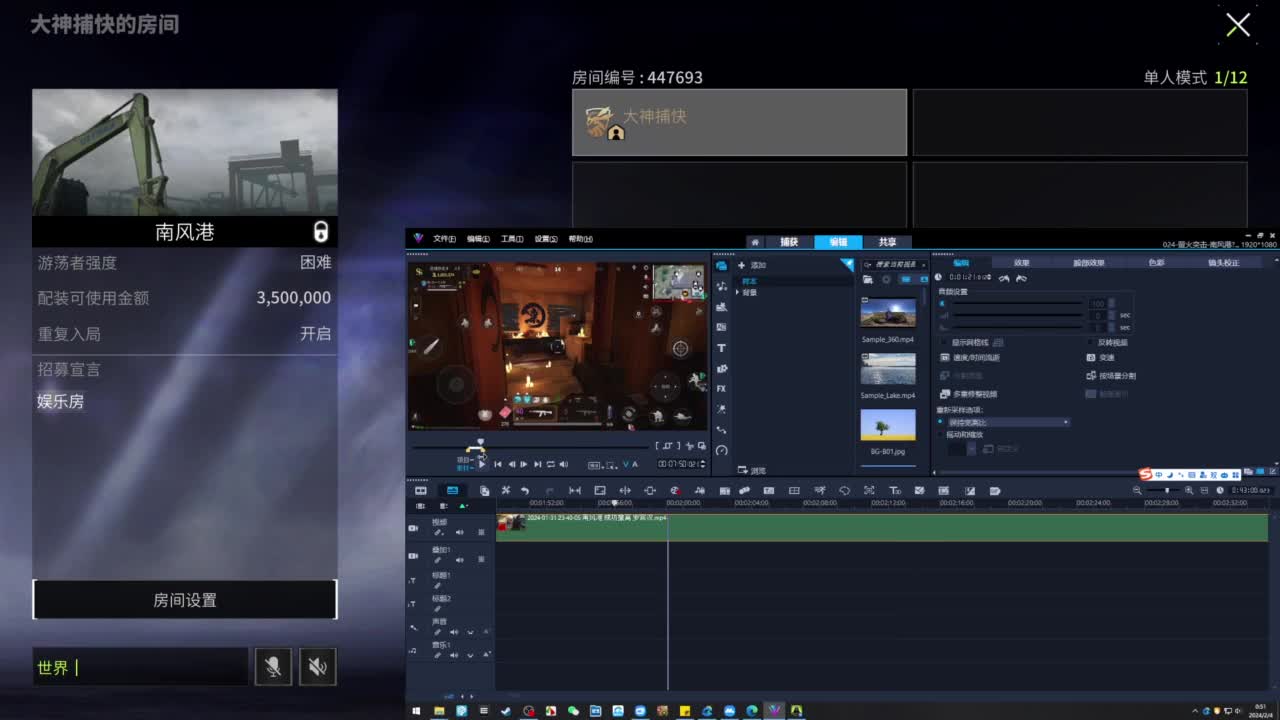Toggle repeat playback in preview
Screen dimensions: 1280x720
(x=550, y=464)
